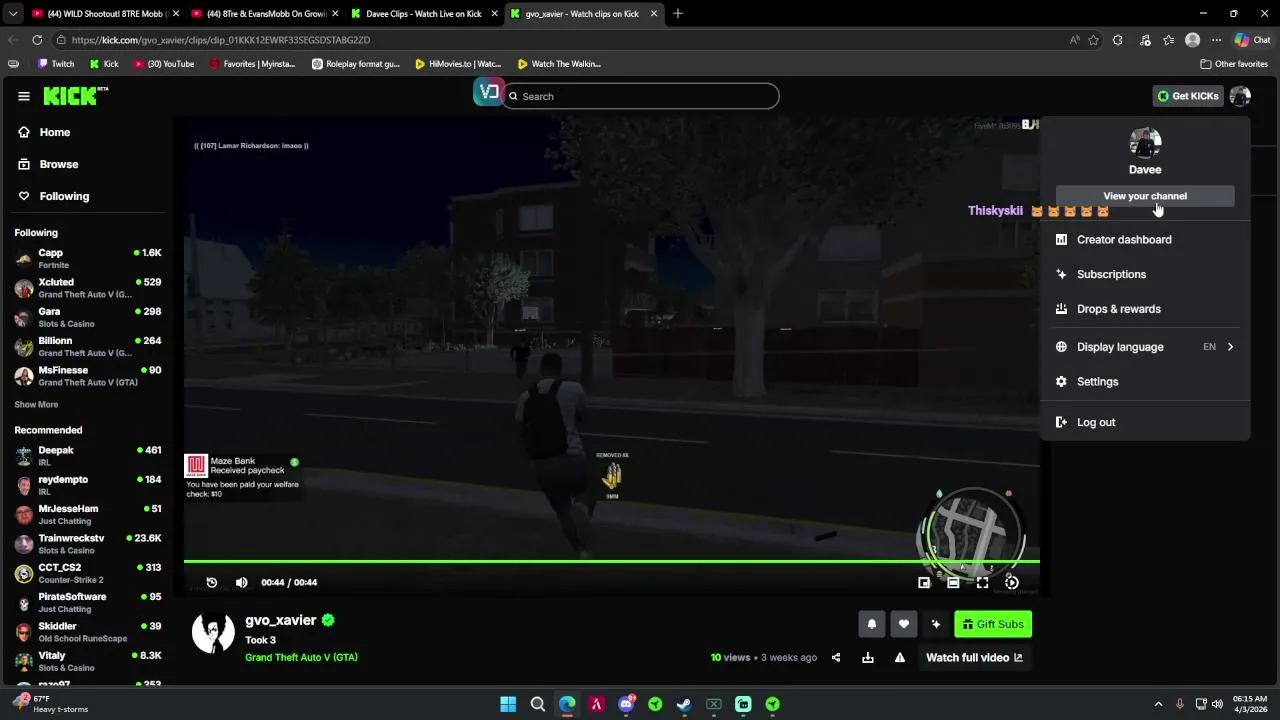Open Deepak recommended channel
1280x720 pixels.
pos(88,456)
